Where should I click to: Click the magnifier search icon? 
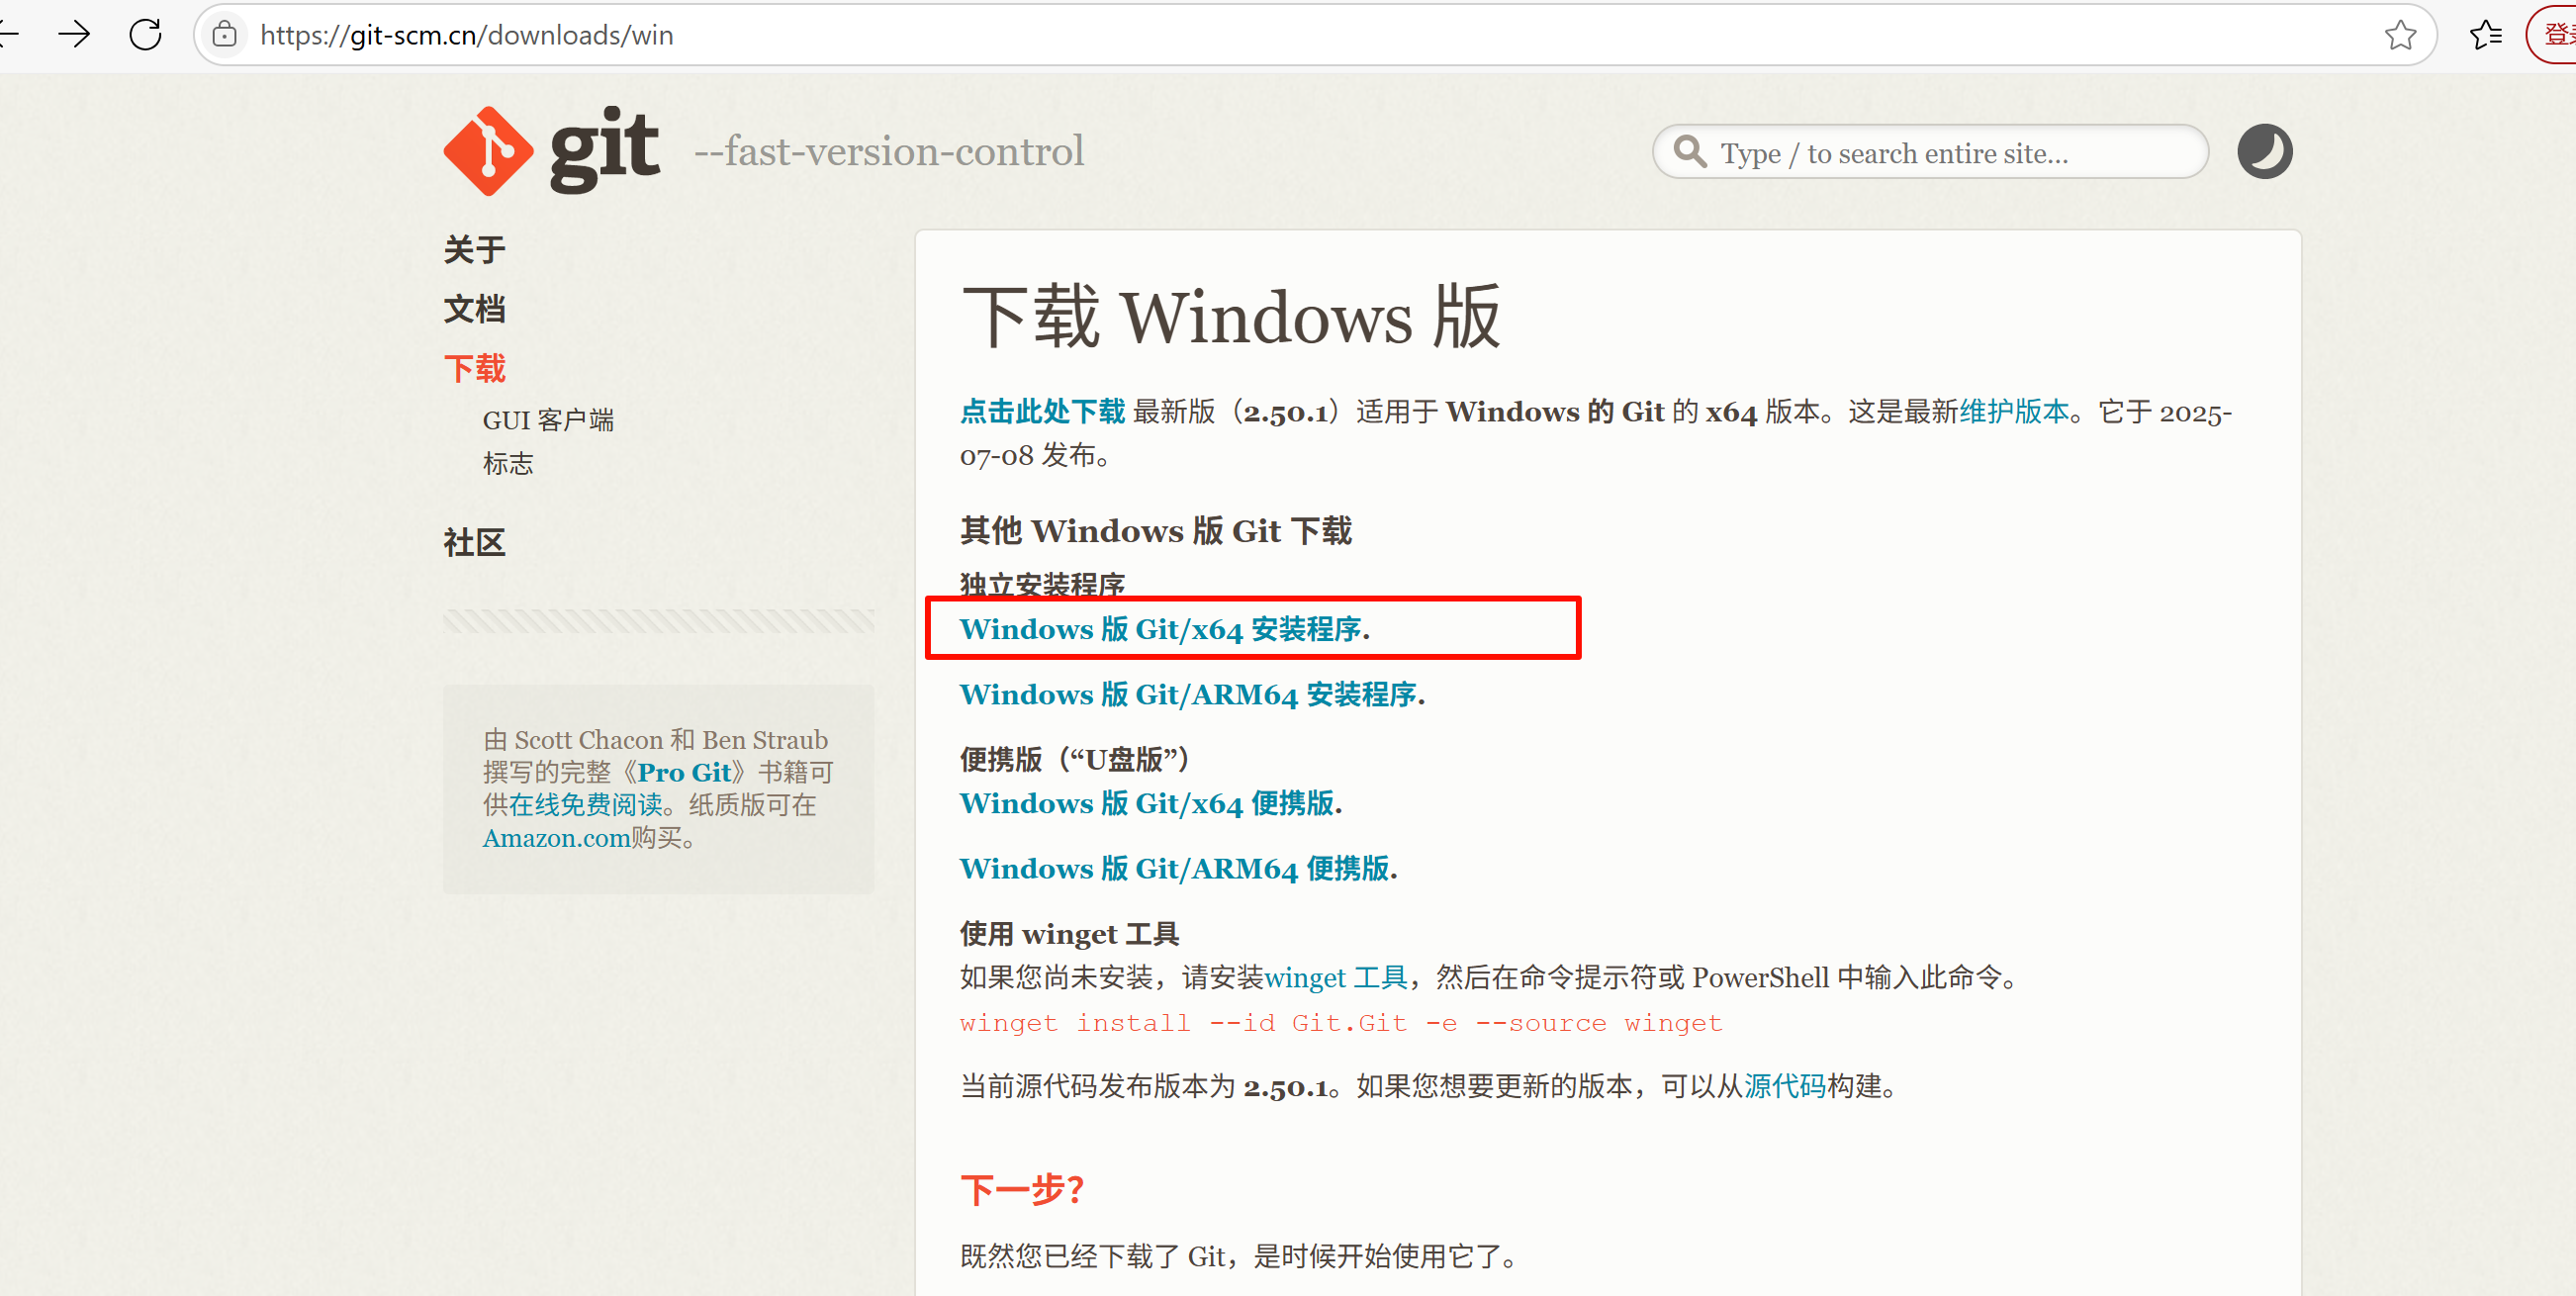tap(1690, 152)
